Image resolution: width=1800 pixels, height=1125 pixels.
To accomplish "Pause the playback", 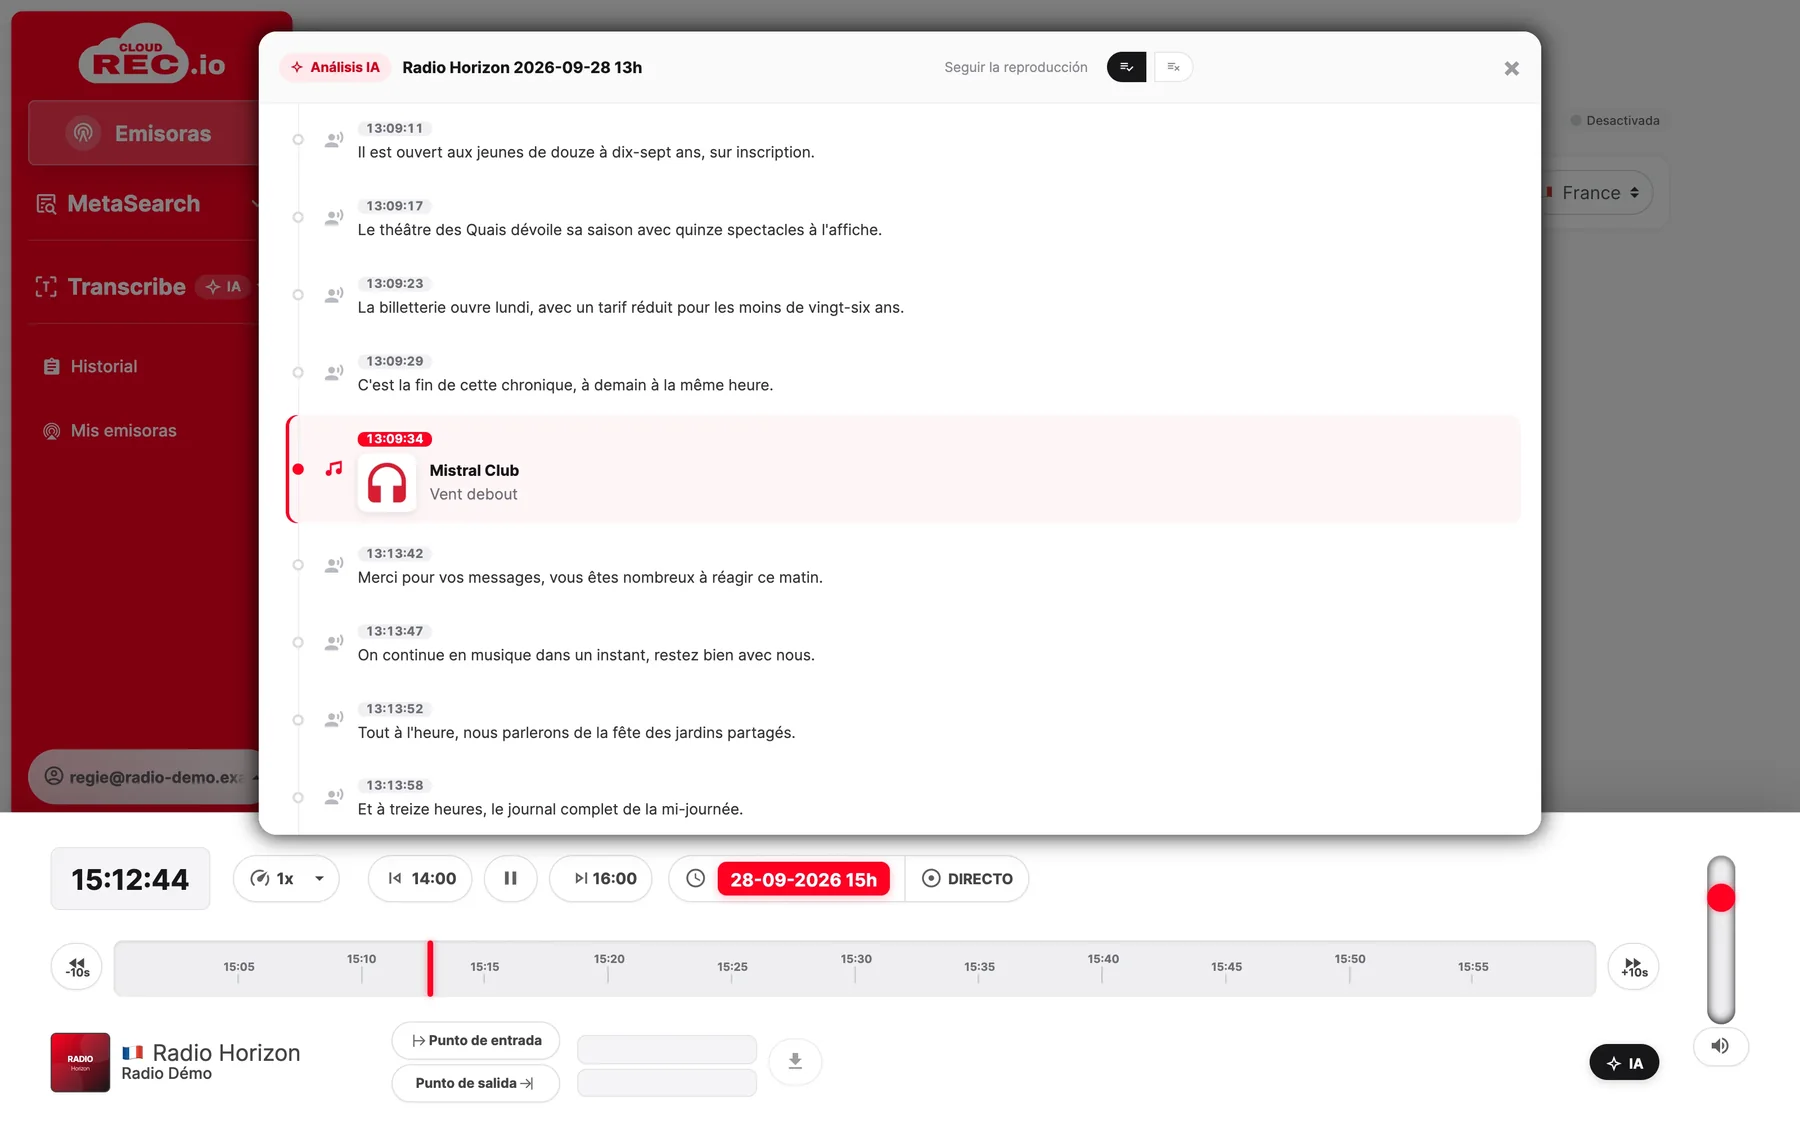I will pyautogui.click(x=510, y=879).
